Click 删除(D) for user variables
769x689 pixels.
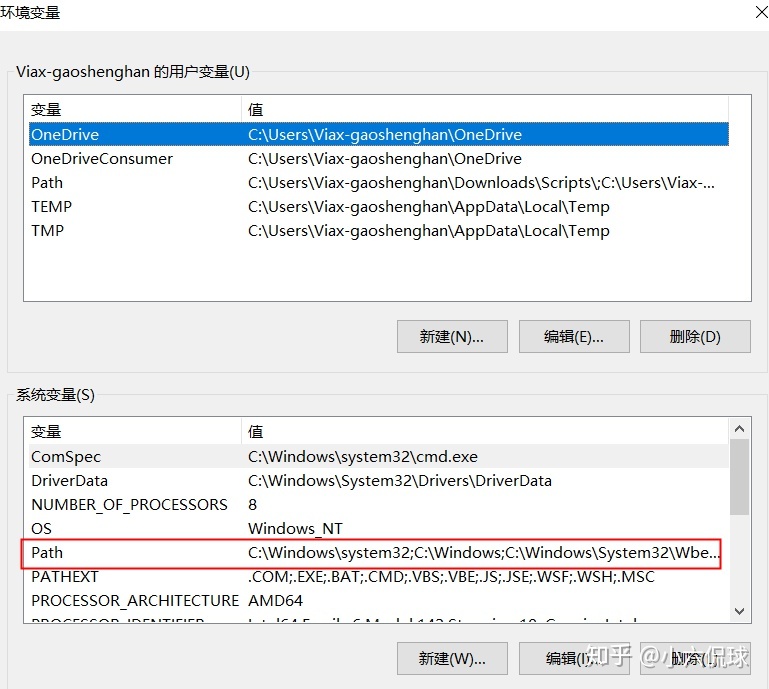tap(695, 336)
